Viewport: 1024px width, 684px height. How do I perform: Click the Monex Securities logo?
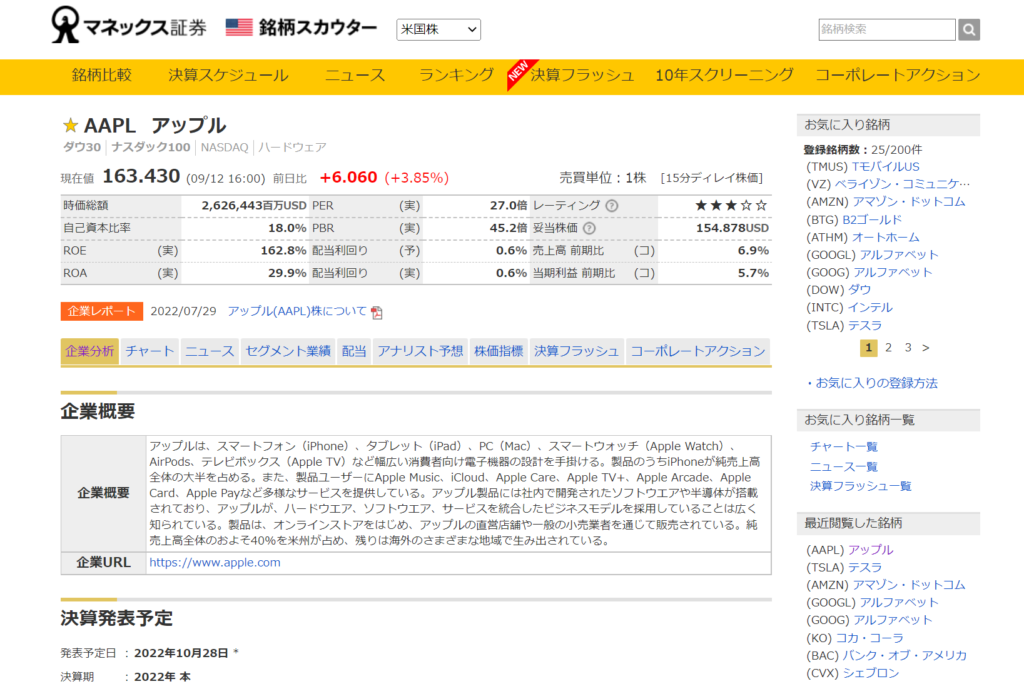(x=130, y=27)
